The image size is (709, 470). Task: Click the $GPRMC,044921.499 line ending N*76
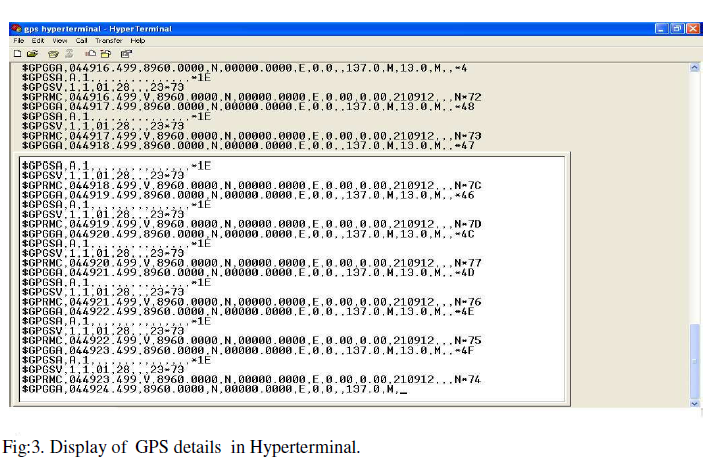point(251,302)
